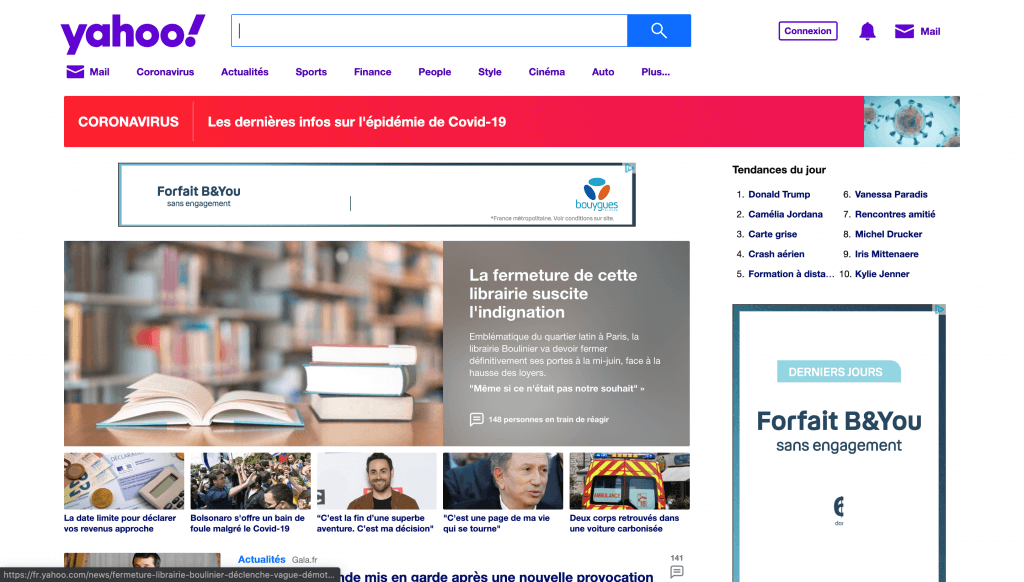
Task: Click the ad info icon on the Bouygues banner
Action: pyautogui.click(x=628, y=169)
